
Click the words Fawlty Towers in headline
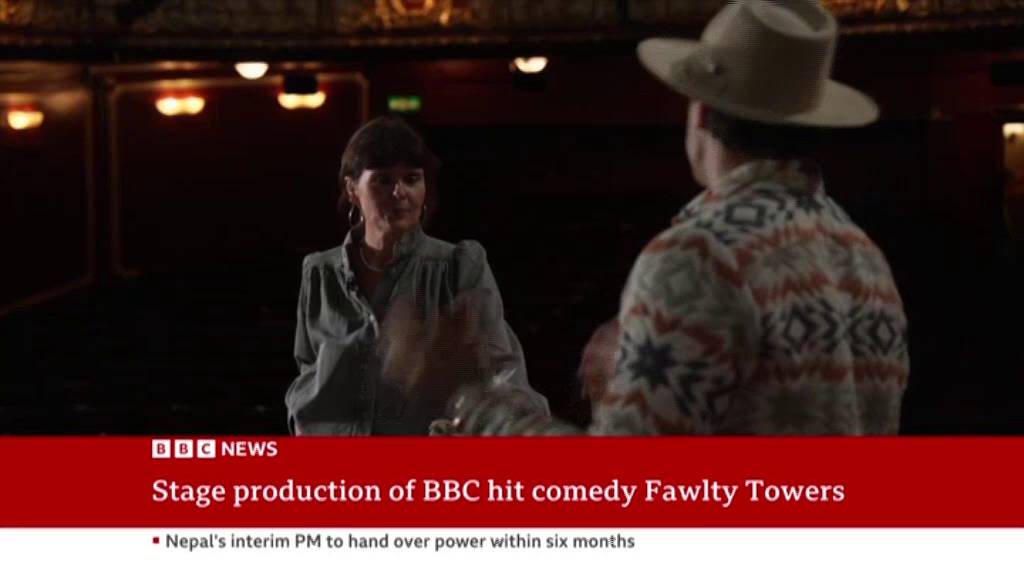pyautogui.click(x=744, y=491)
